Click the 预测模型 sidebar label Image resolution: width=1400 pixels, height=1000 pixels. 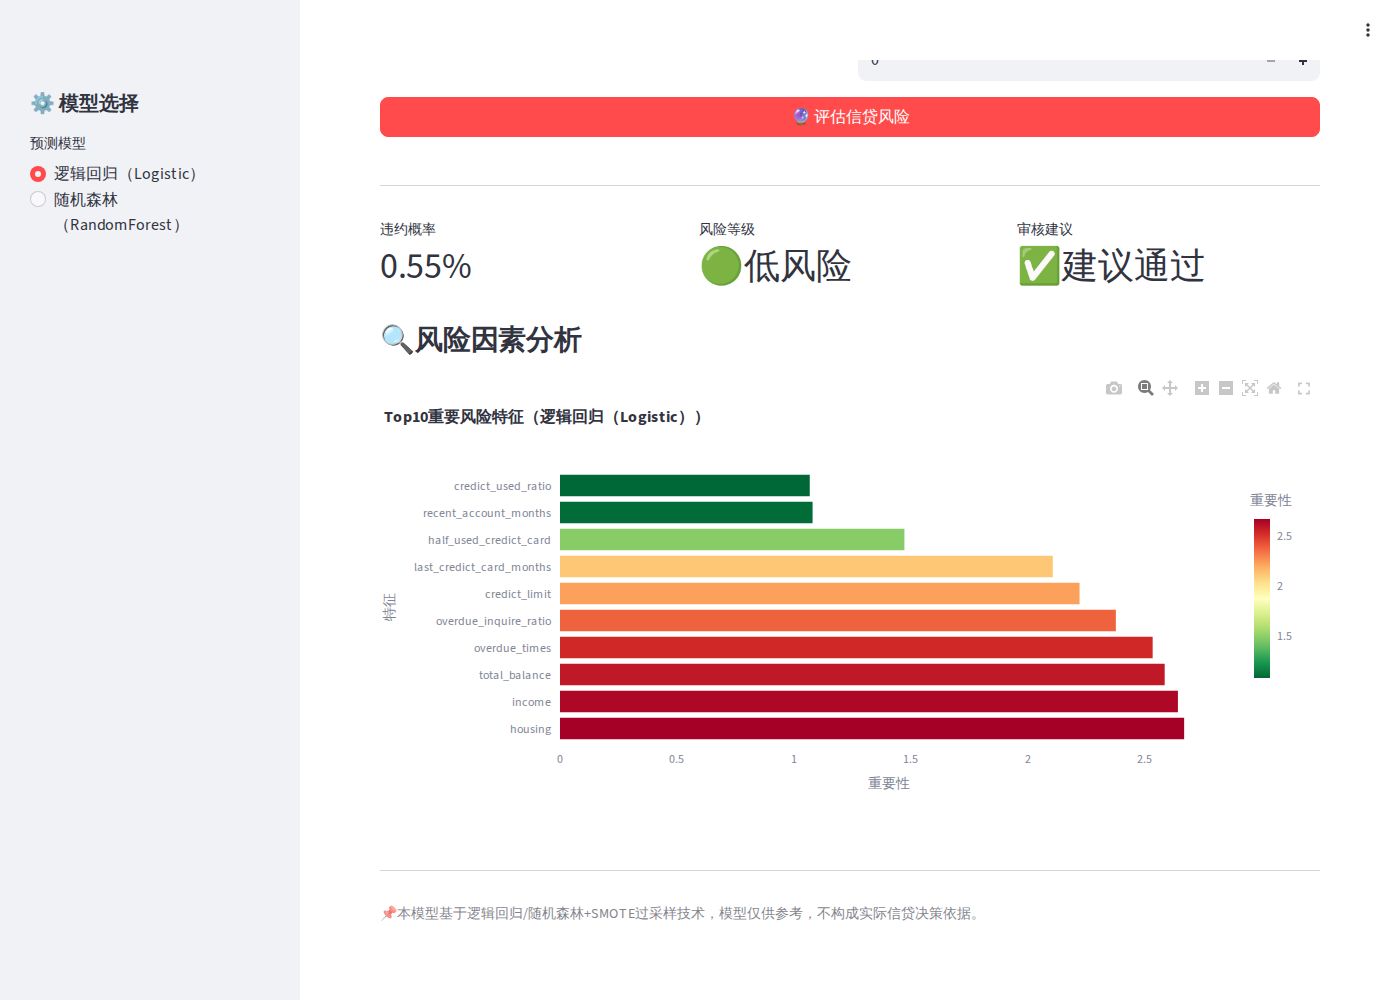(x=58, y=143)
